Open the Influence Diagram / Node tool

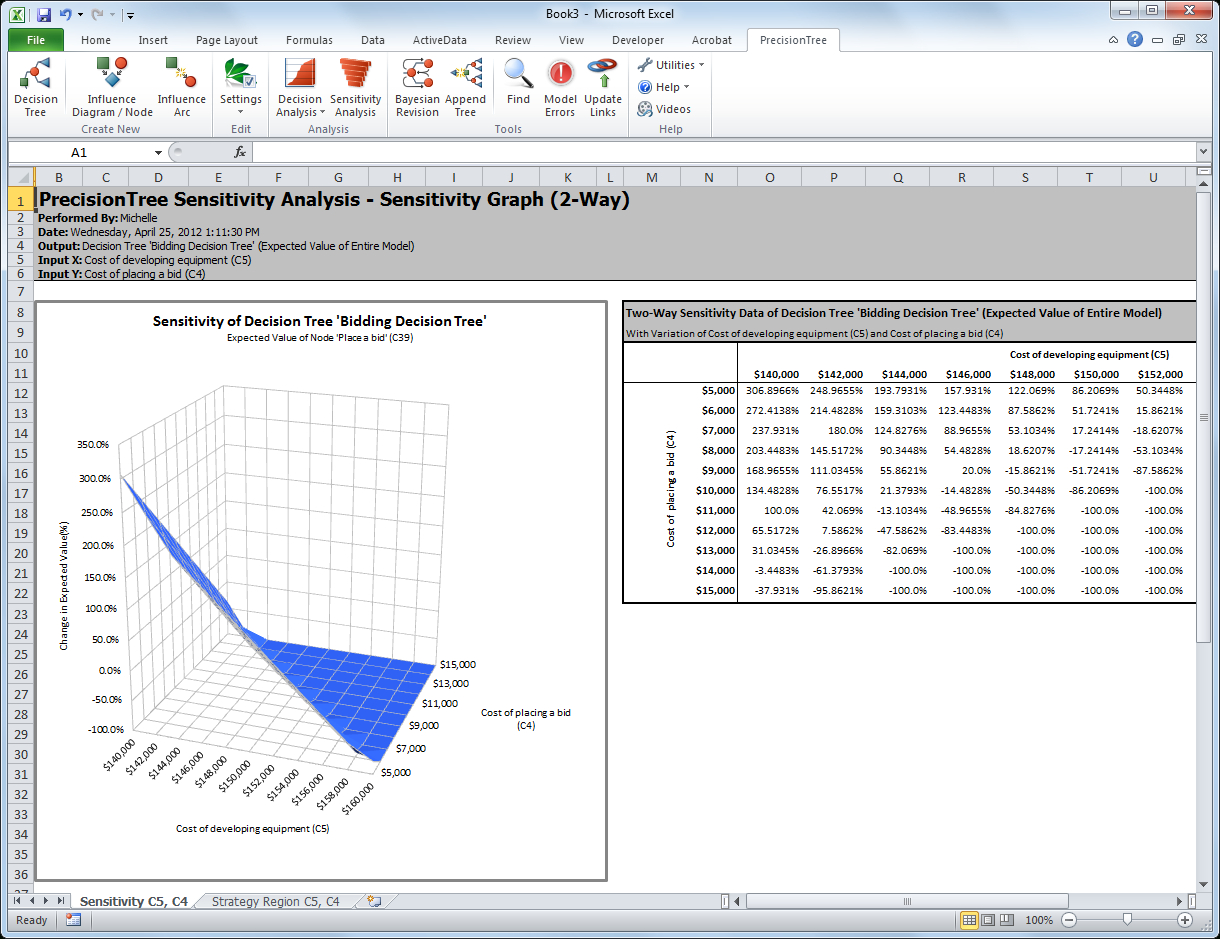click(112, 88)
